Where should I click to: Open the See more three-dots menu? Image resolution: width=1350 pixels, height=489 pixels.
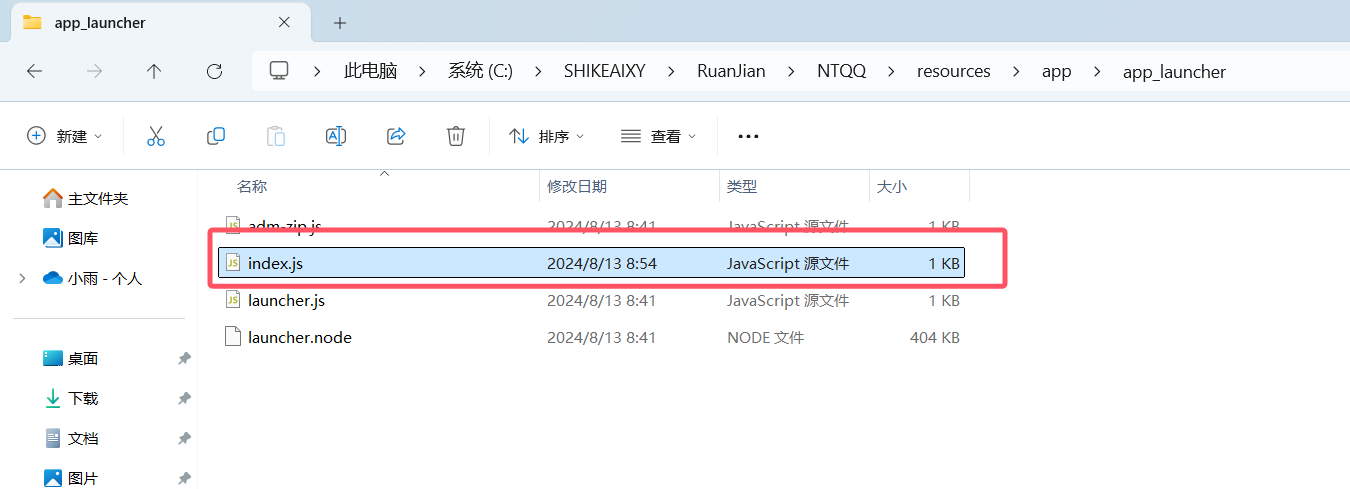(x=748, y=136)
